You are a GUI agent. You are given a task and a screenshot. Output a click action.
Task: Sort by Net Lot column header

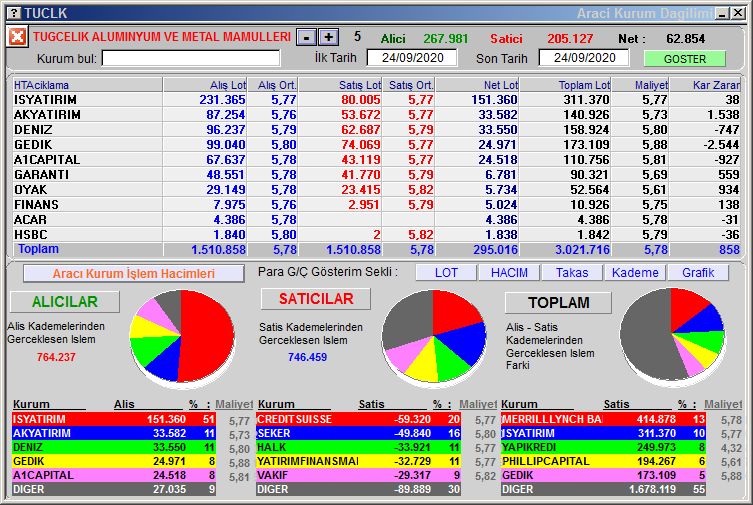tap(477, 85)
